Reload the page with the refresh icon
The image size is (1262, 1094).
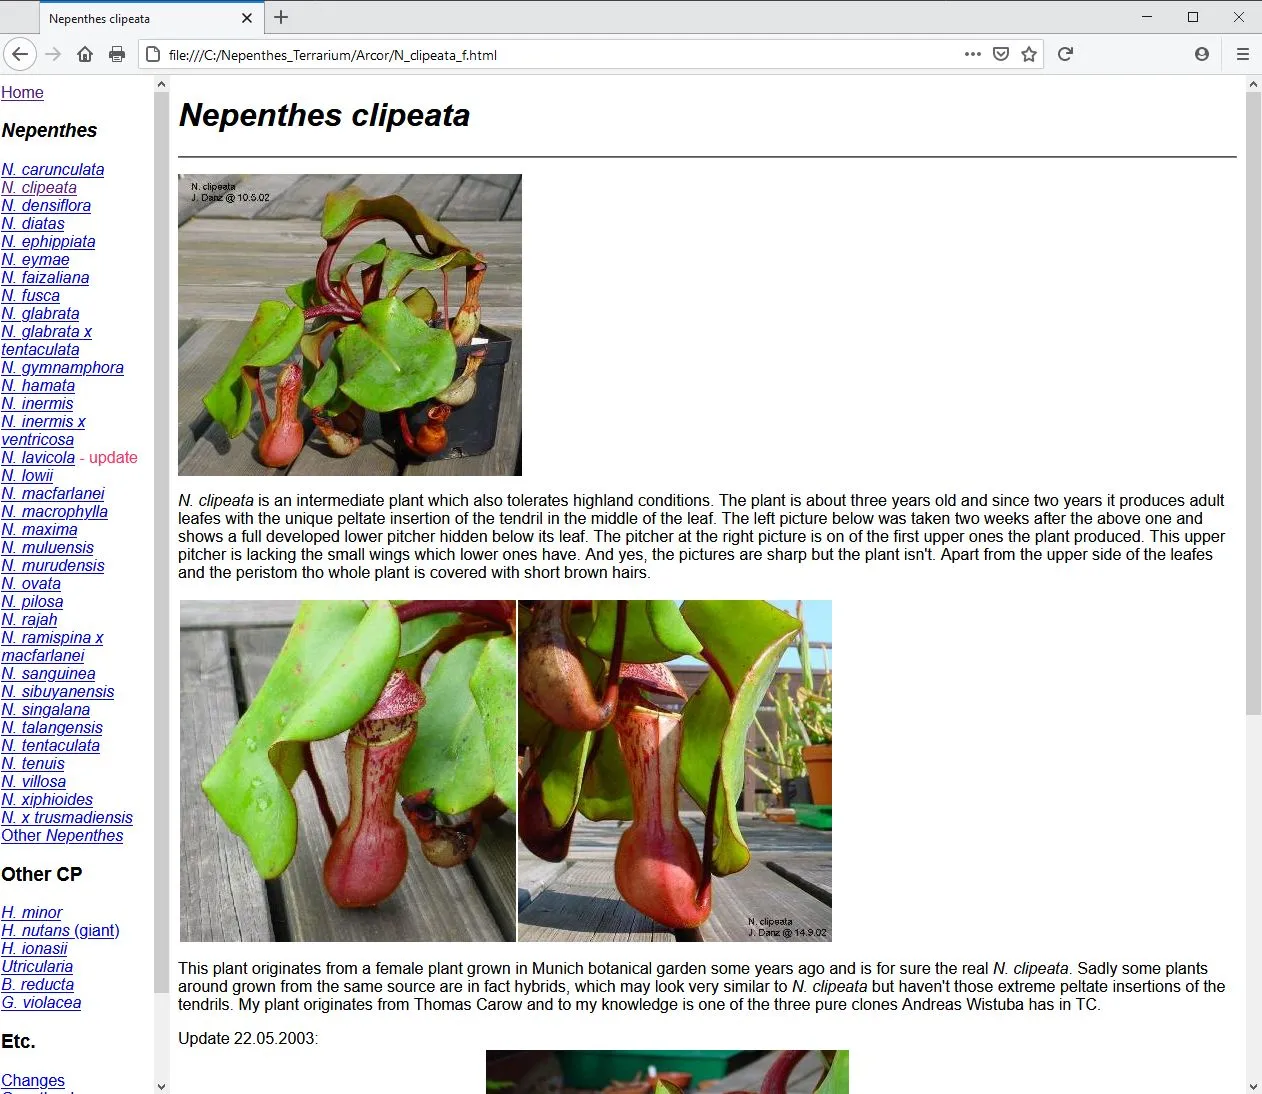(x=1065, y=54)
